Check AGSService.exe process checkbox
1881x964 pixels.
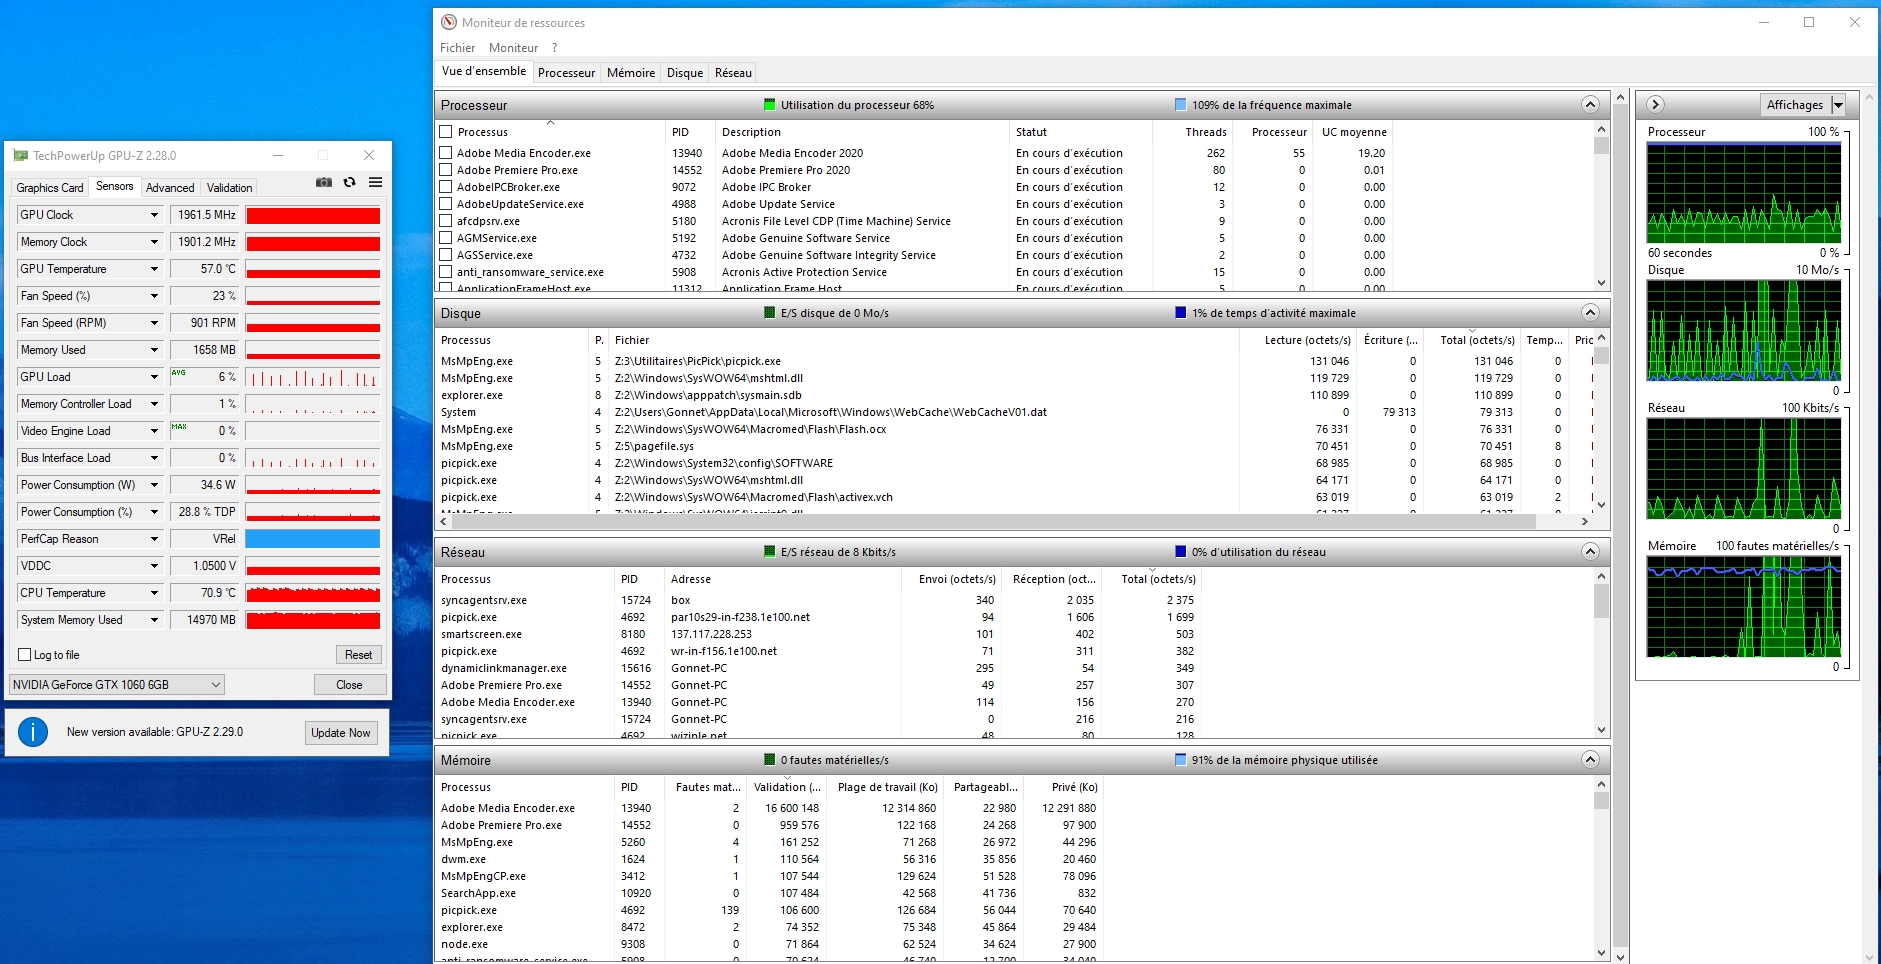pos(446,255)
